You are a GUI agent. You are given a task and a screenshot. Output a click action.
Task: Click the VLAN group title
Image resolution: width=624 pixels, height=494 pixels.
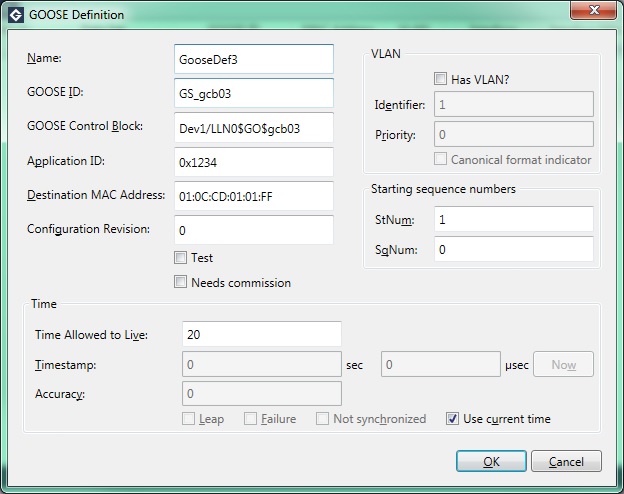pos(386,54)
